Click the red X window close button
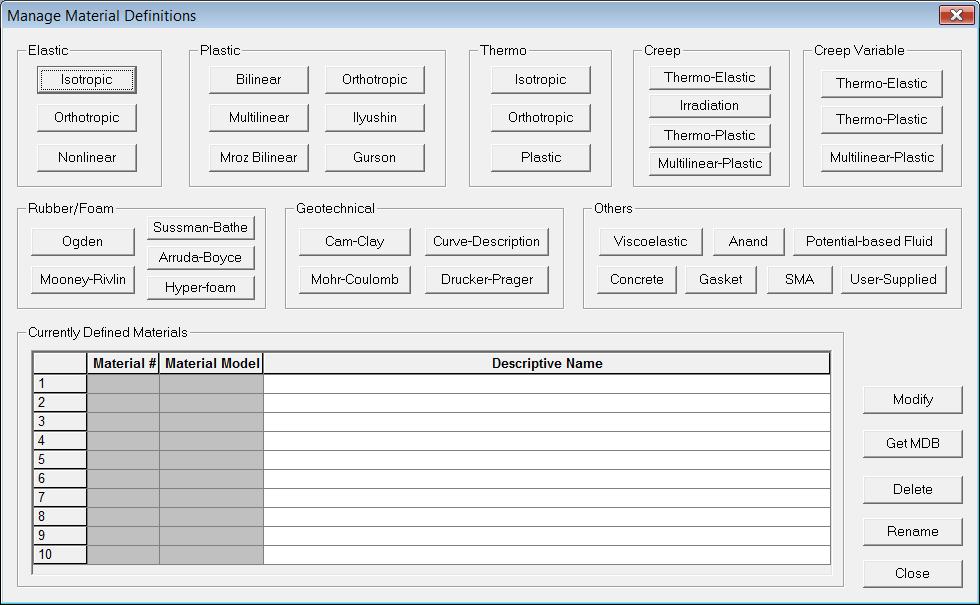Screen dimensions: 980x605 pyautogui.click(x=956, y=15)
